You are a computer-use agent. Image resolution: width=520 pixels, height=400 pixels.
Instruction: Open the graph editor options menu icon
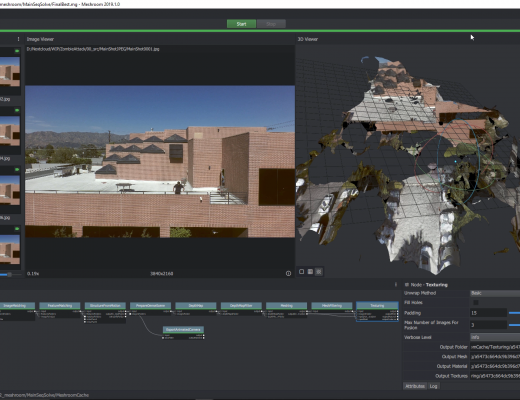[396, 285]
